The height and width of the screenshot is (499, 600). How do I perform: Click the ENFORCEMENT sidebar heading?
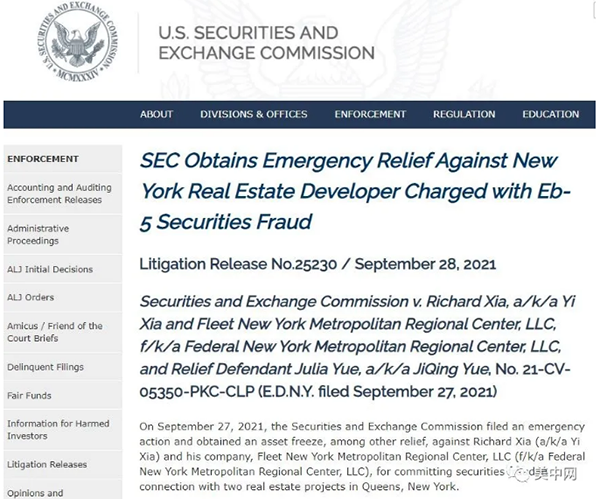tap(42, 159)
